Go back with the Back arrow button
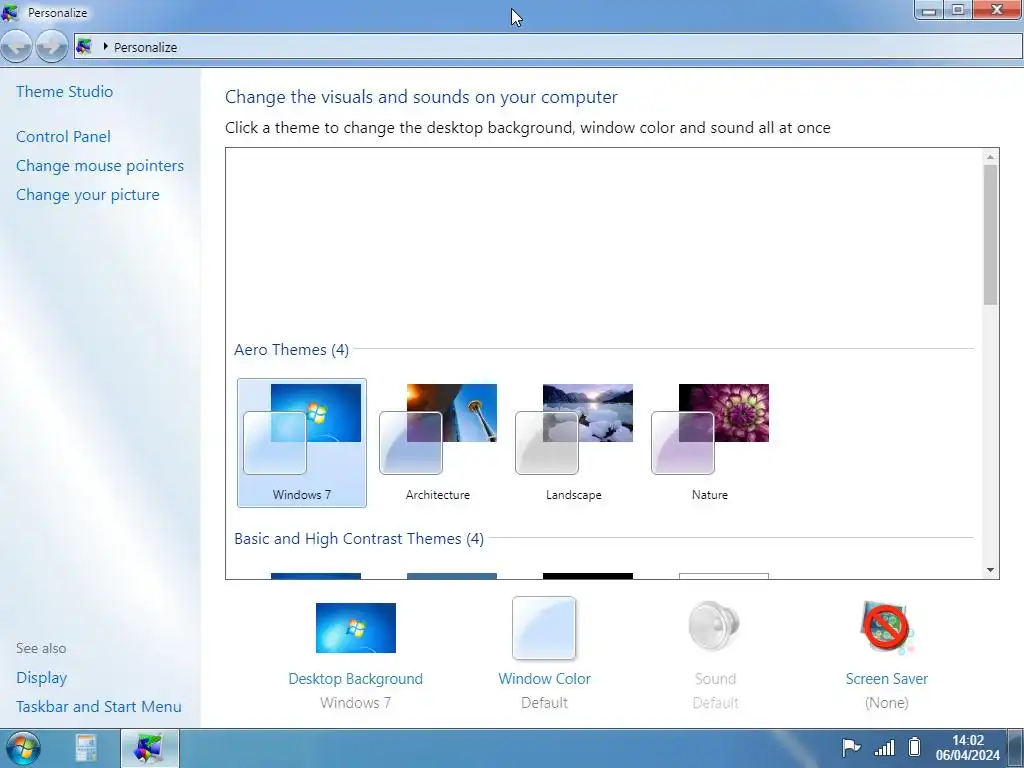 (16, 46)
